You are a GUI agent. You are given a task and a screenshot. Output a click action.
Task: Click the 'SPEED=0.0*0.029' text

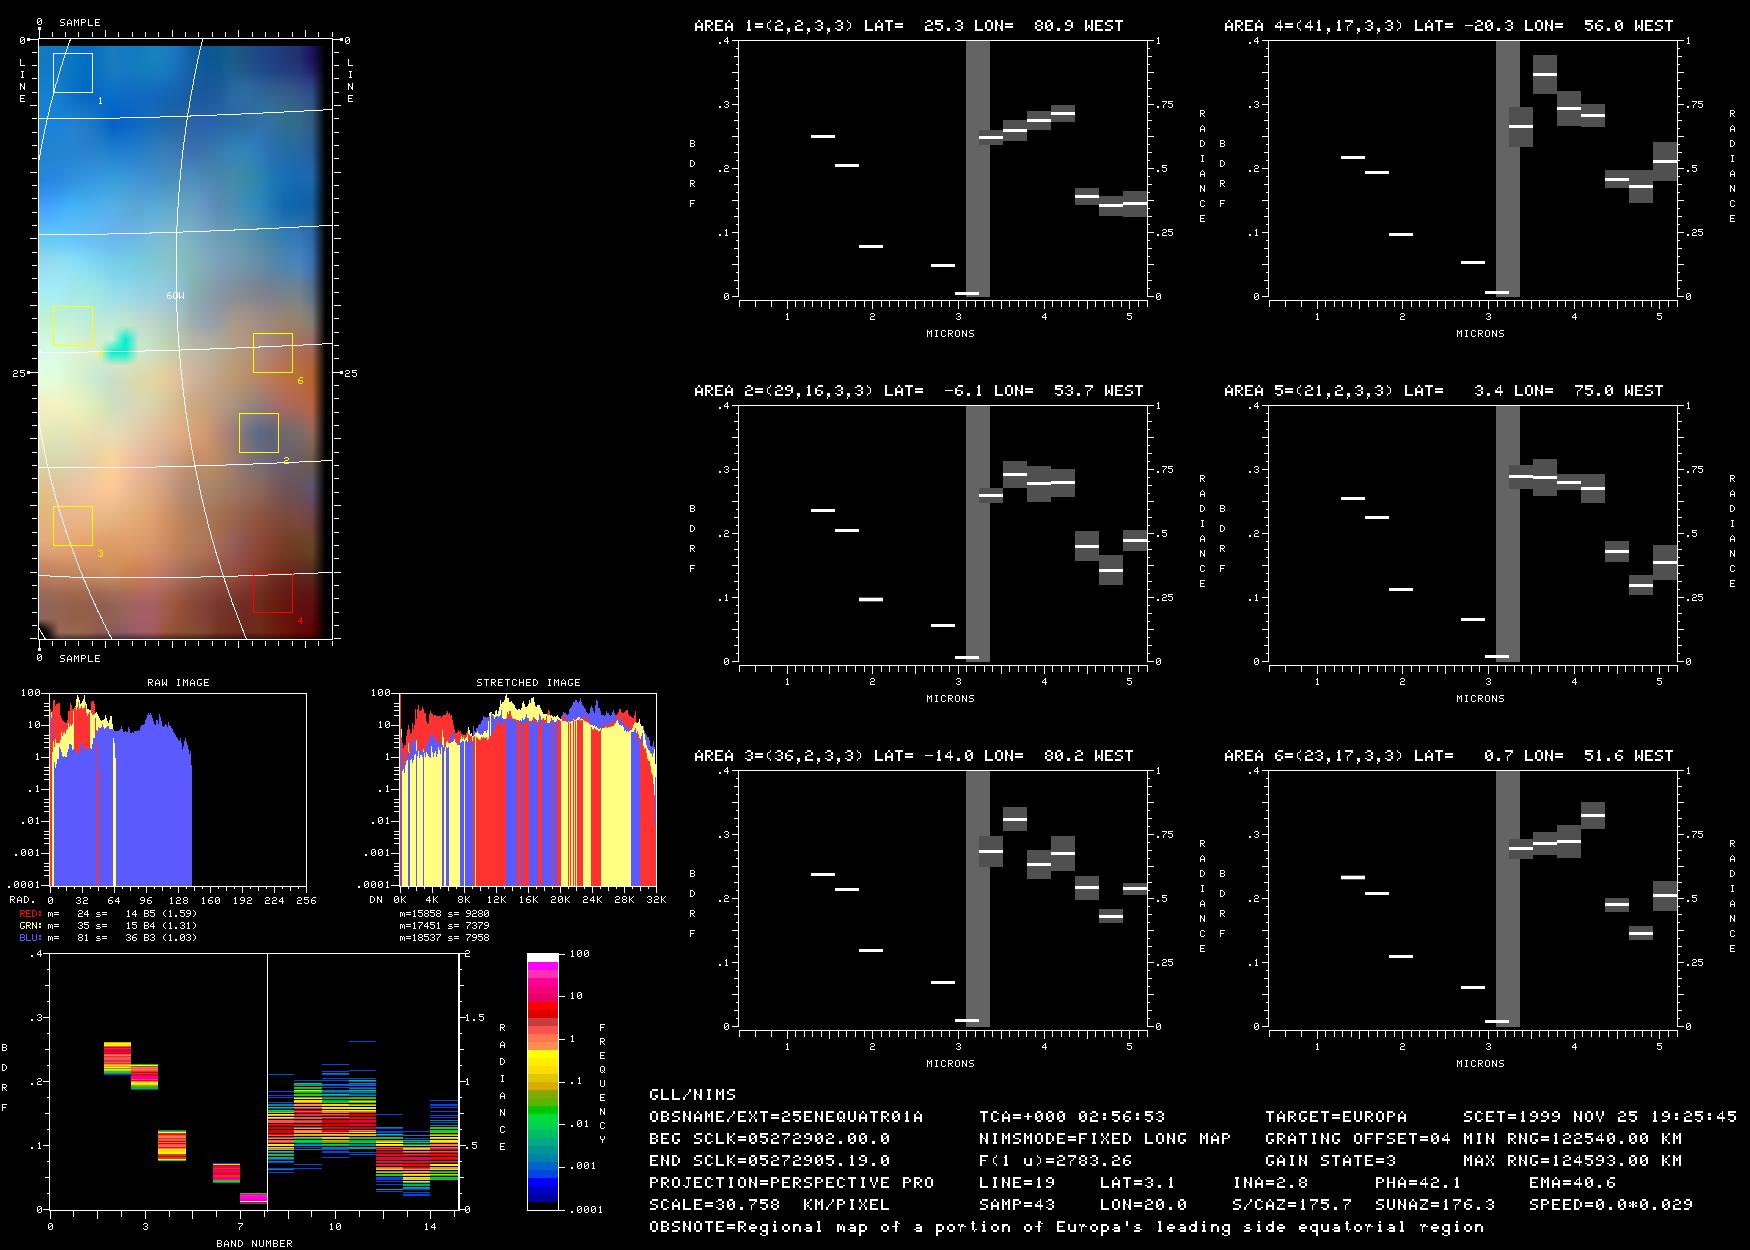[1611, 1205]
